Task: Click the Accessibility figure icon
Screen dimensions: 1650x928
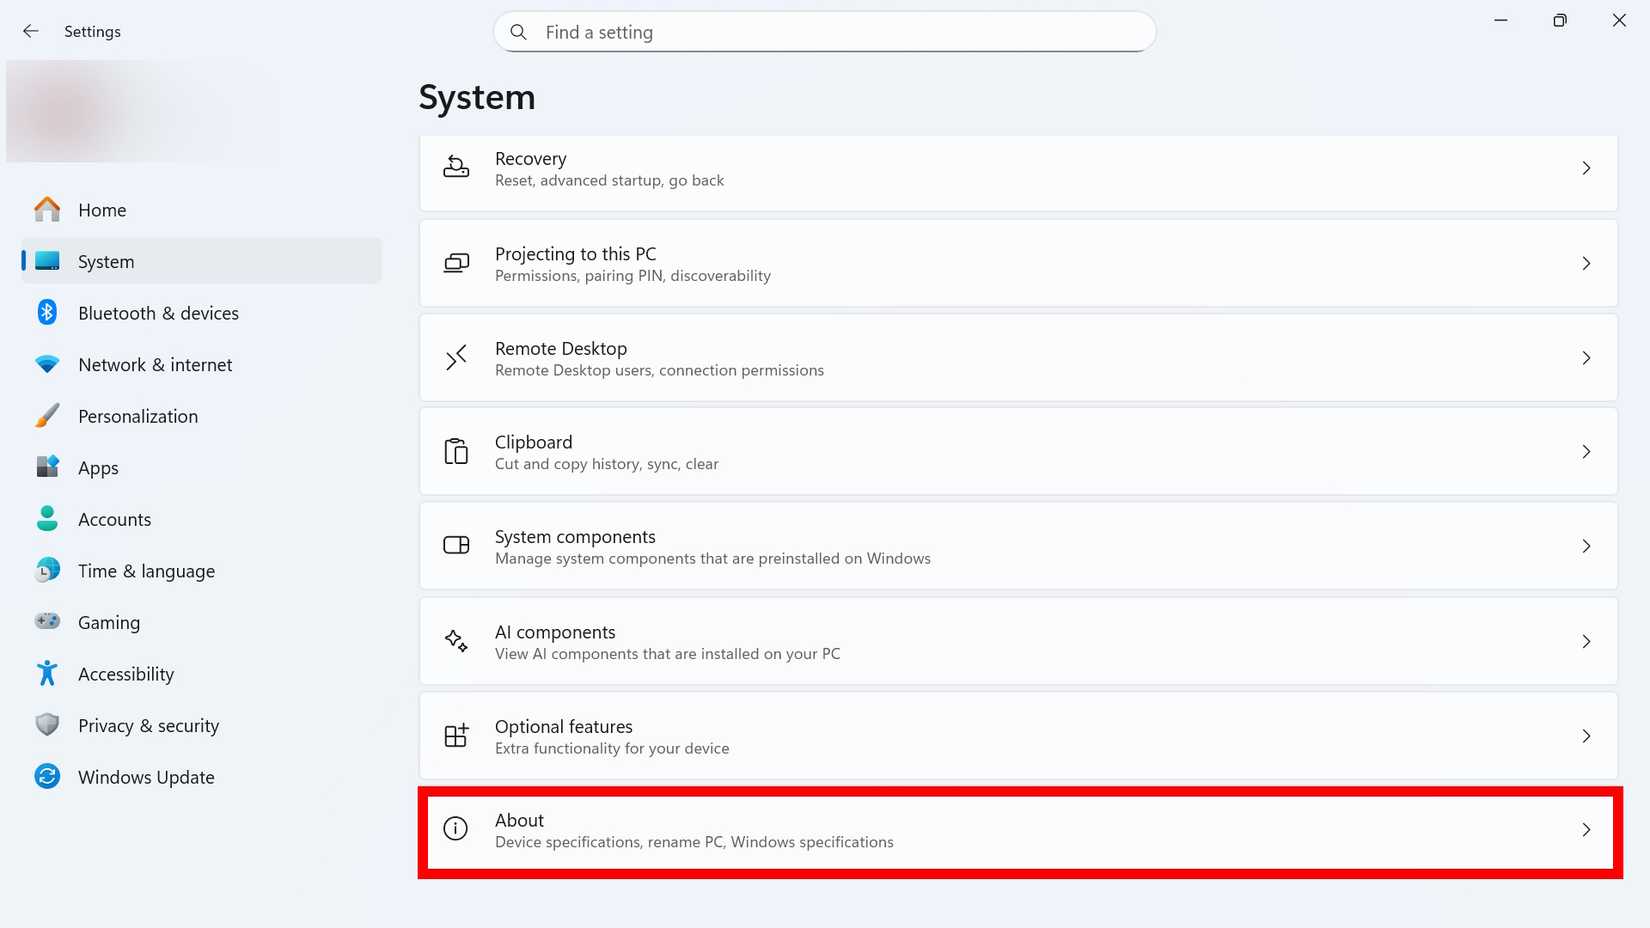Action: [47, 673]
